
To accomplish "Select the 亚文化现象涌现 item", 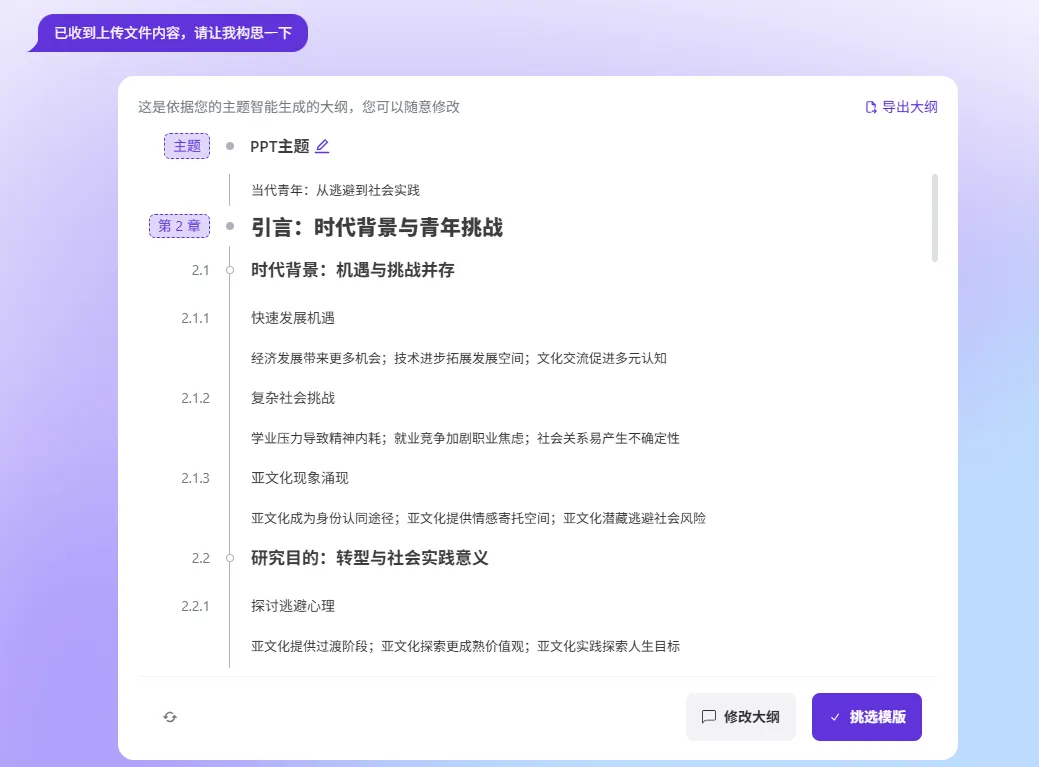I will (x=300, y=478).
